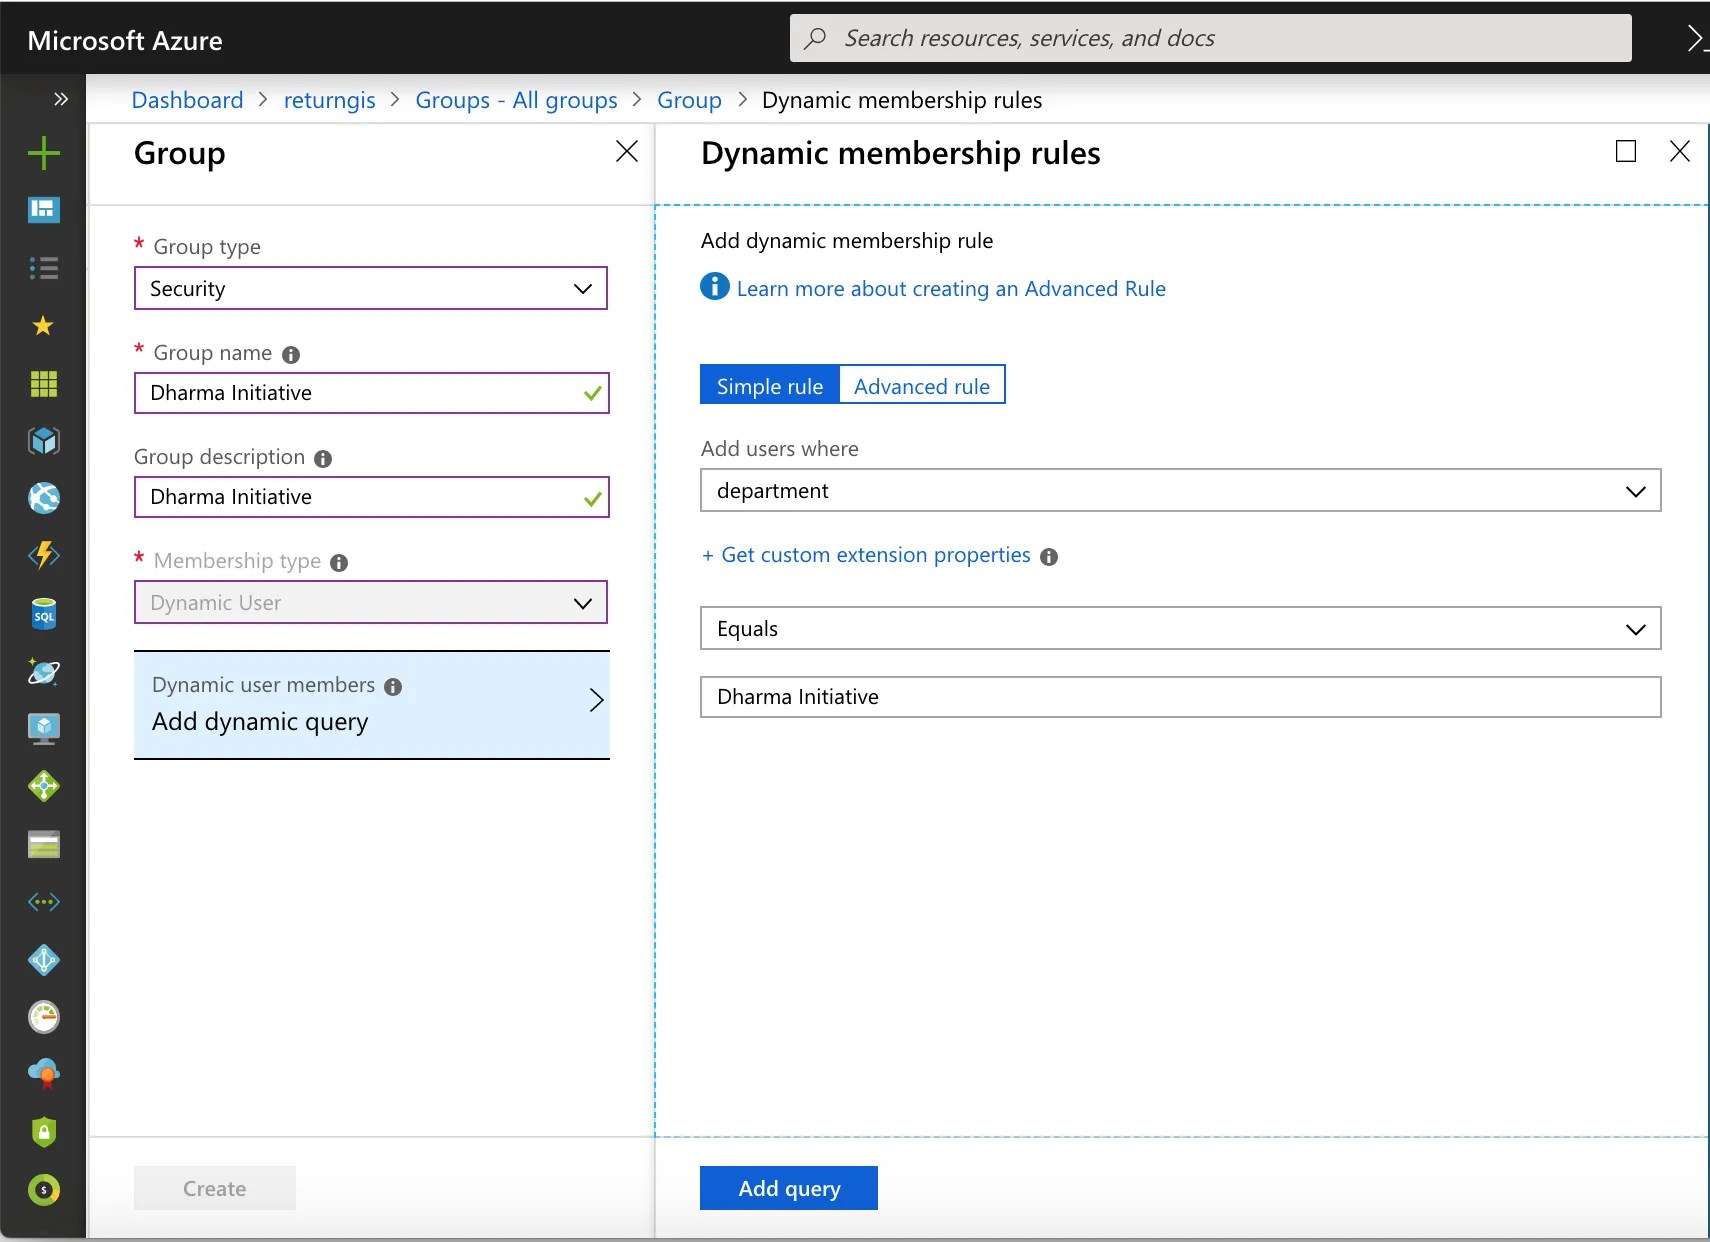Open App Services globe icon
Screen dimensions: 1710x1242
coord(44,498)
